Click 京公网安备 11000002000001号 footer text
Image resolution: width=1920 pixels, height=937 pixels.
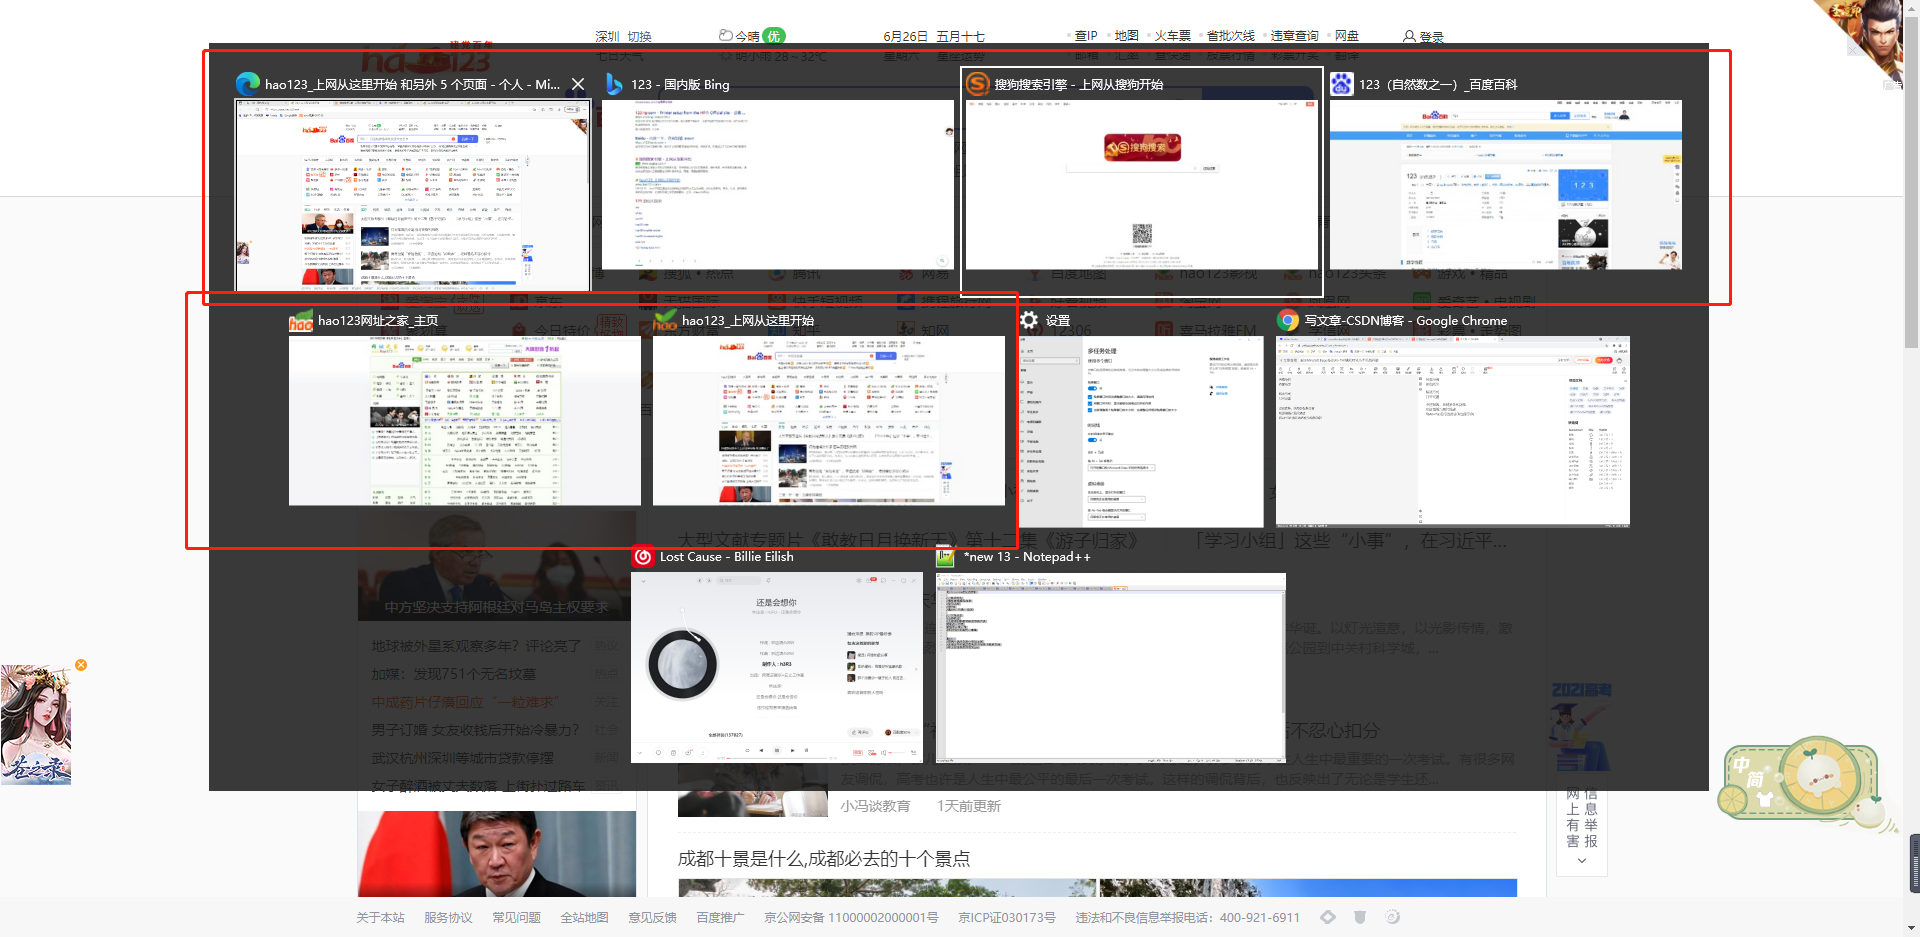click(851, 917)
